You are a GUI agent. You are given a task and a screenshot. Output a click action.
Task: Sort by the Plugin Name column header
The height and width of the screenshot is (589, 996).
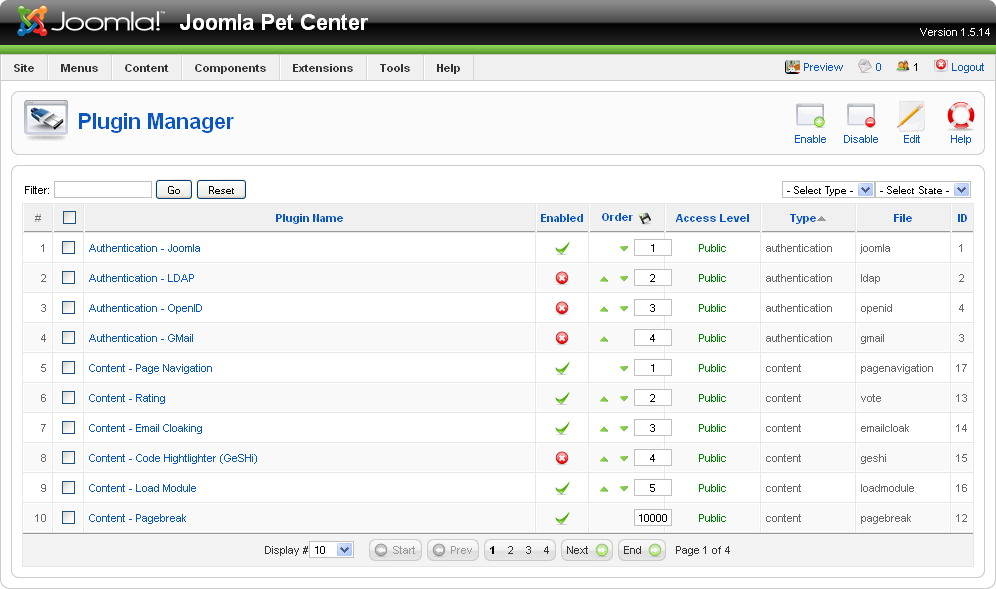coord(309,218)
